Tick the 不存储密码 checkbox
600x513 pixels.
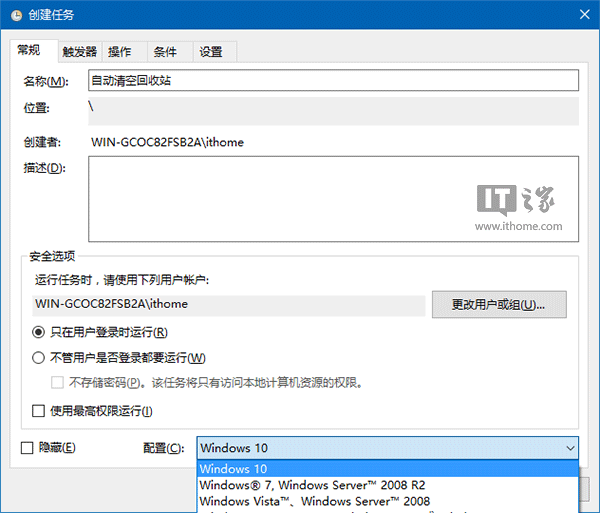coord(58,382)
